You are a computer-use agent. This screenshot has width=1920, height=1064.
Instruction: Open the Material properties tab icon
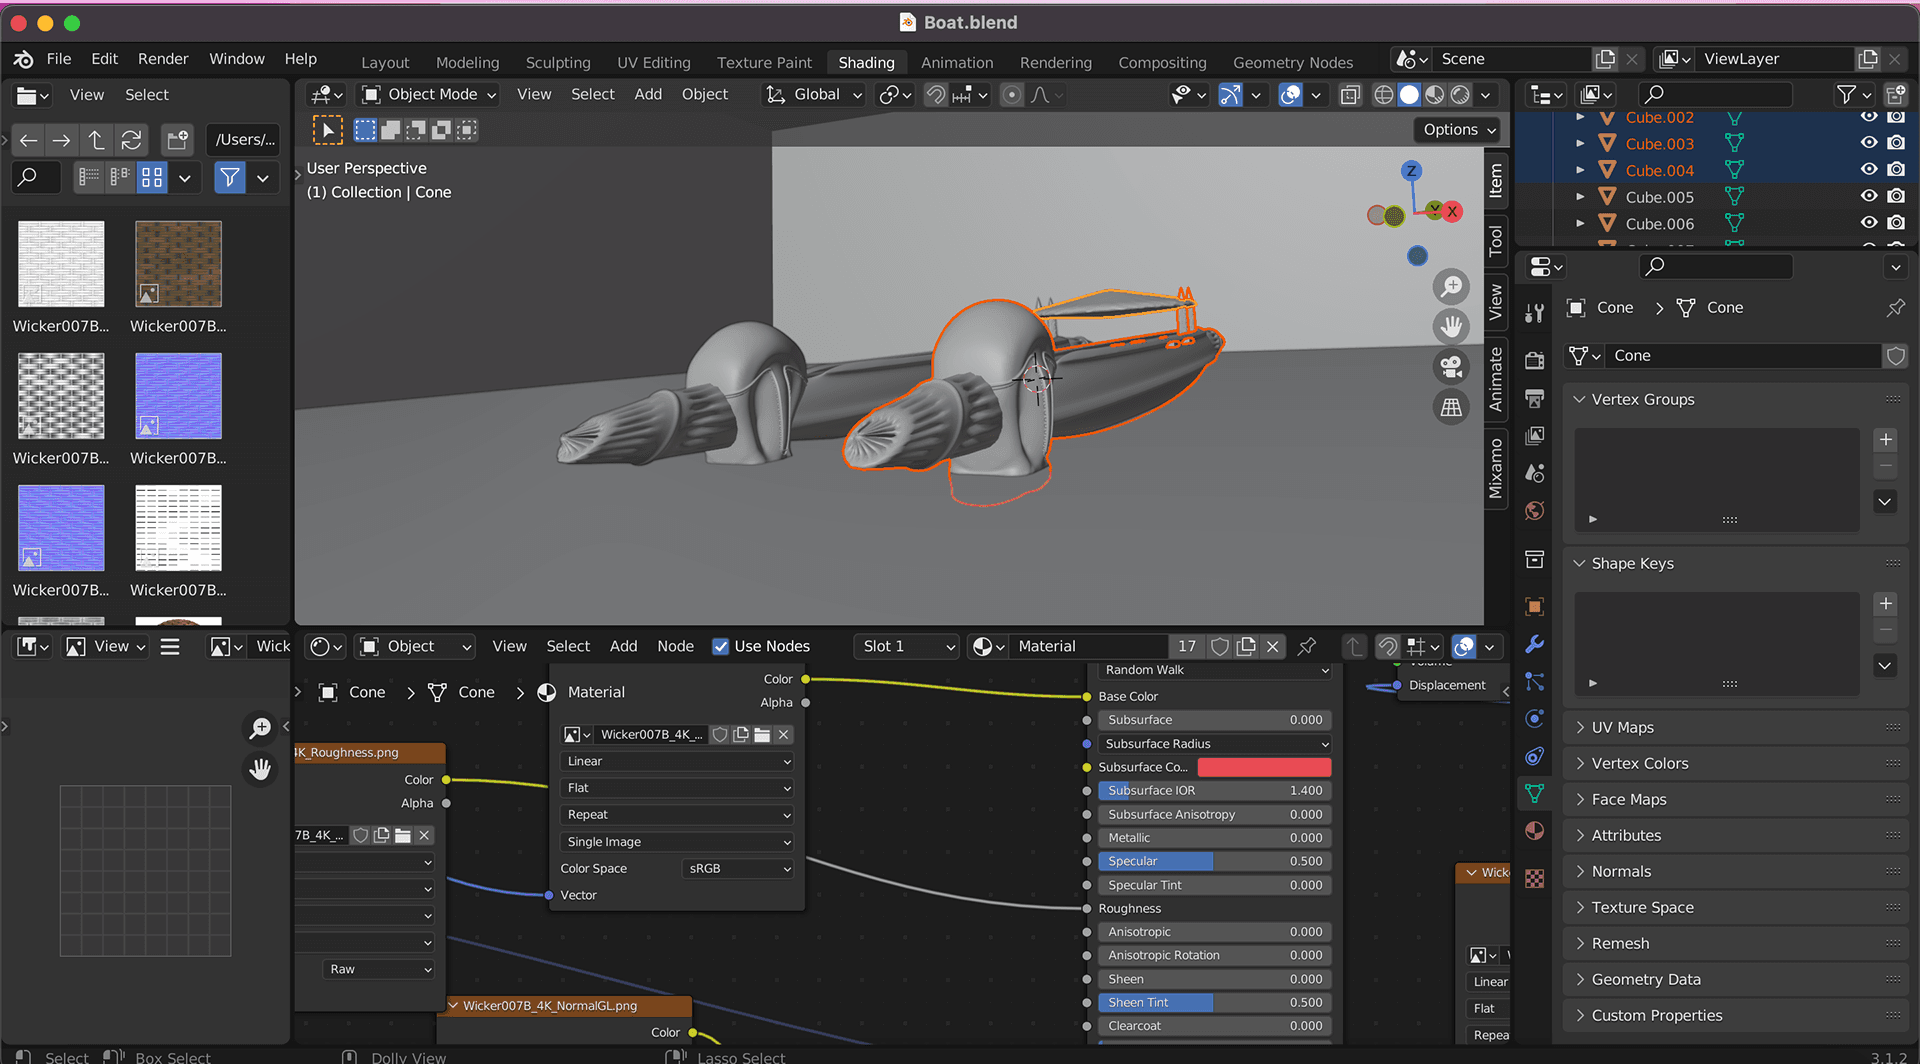click(1535, 831)
